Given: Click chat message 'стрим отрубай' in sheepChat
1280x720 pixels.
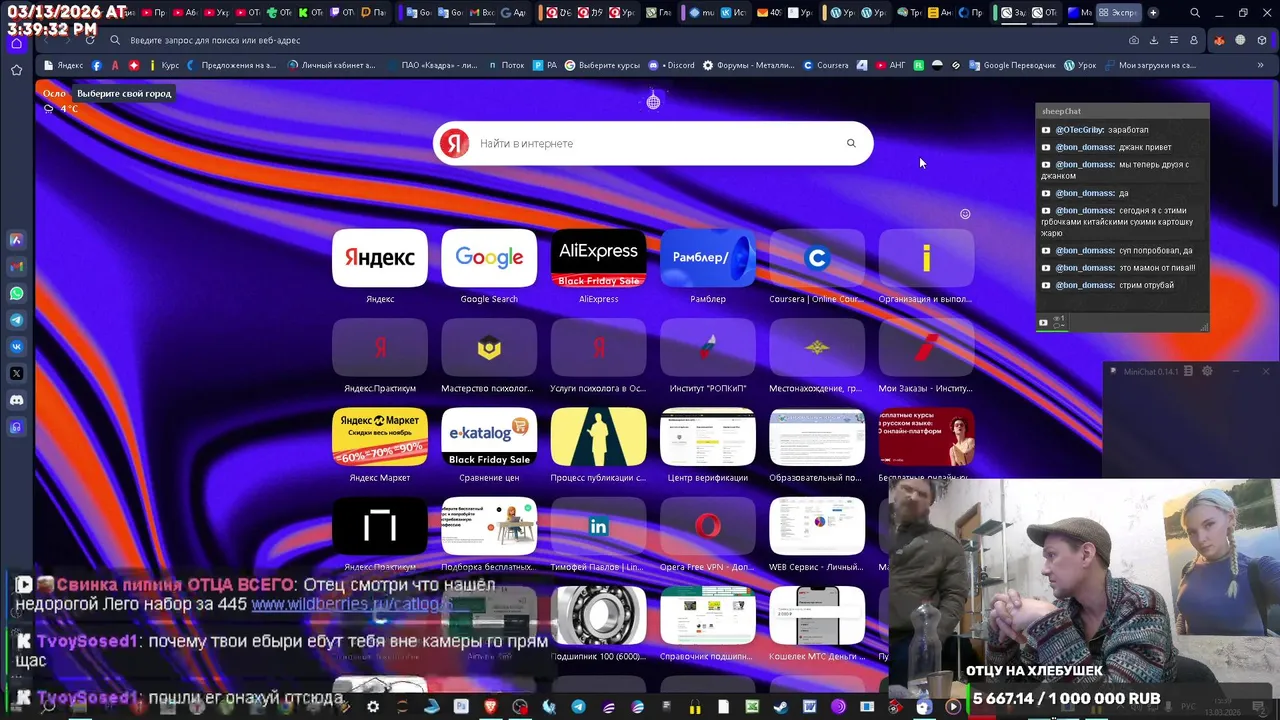Looking at the screenshot, I should click(x=1146, y=285).
